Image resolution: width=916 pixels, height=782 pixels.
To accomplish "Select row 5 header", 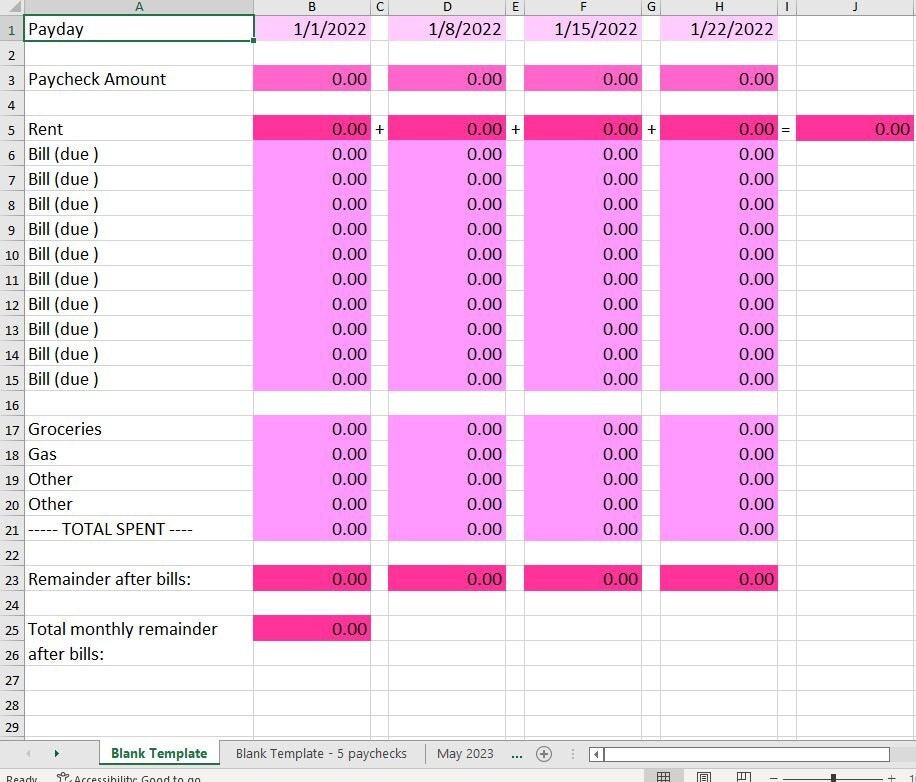I will click(11, 128).
